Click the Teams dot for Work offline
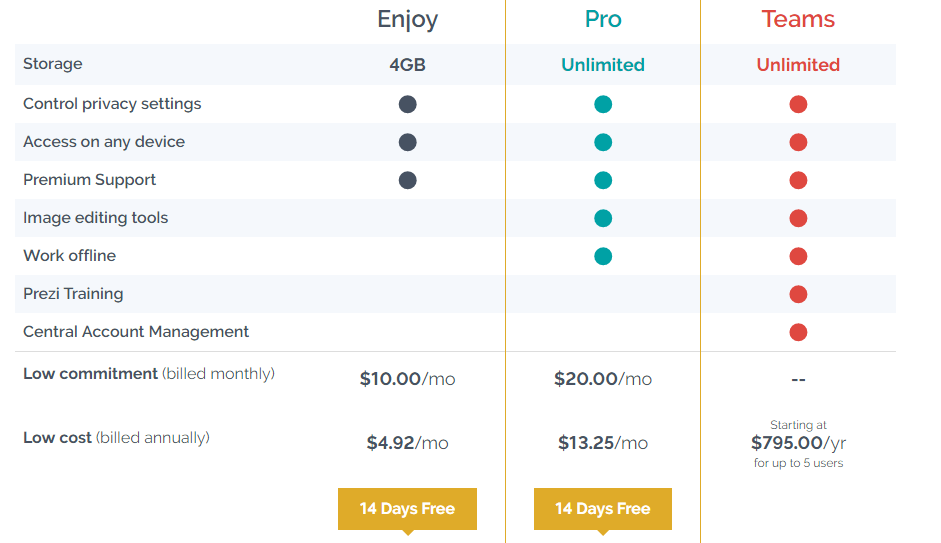The height and width of the screenshot is (543, 941). (x=798, y=256)
